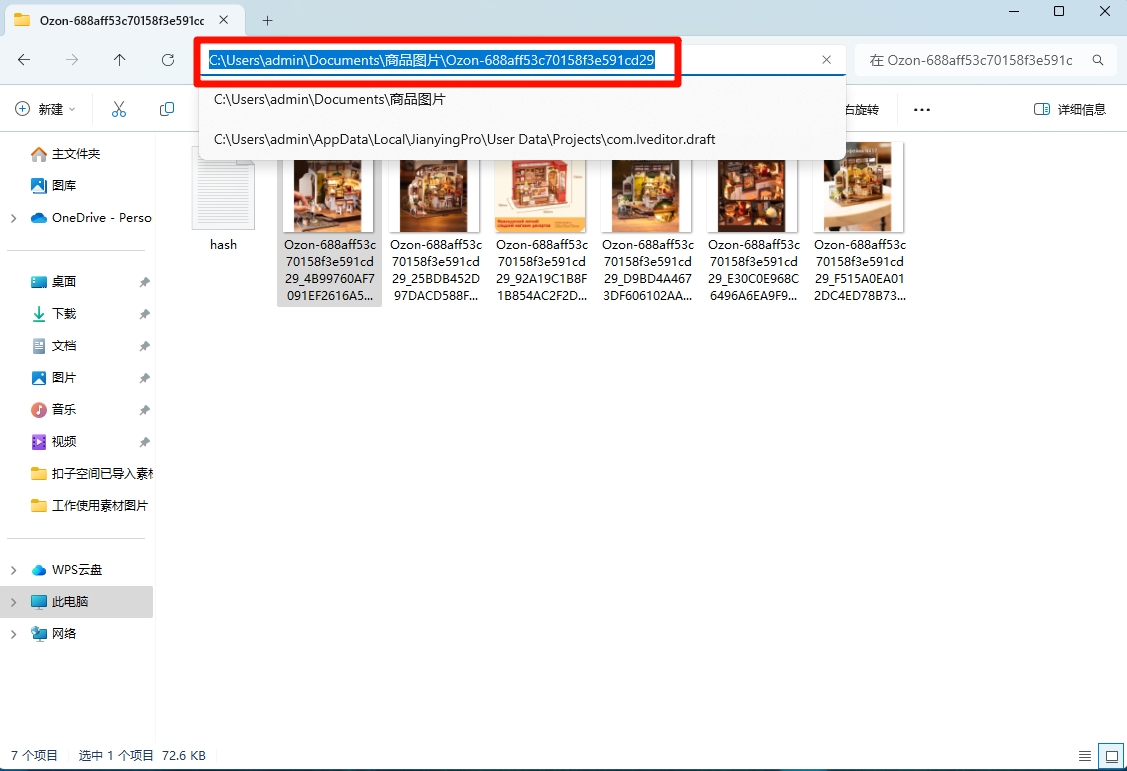
Task: Toggle the 详细信息 details pane
Action: pyautogui.click(x=1070, y=109)
